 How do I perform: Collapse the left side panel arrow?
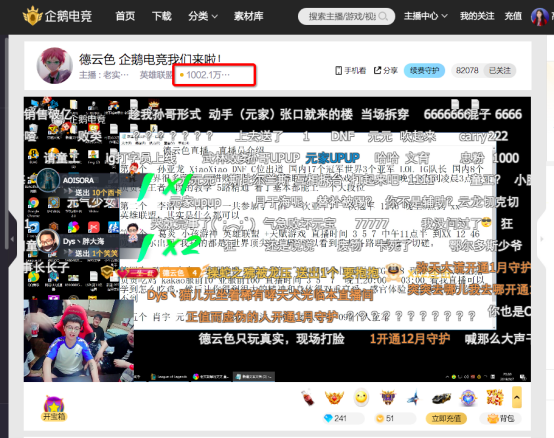[x=12, y=239]
